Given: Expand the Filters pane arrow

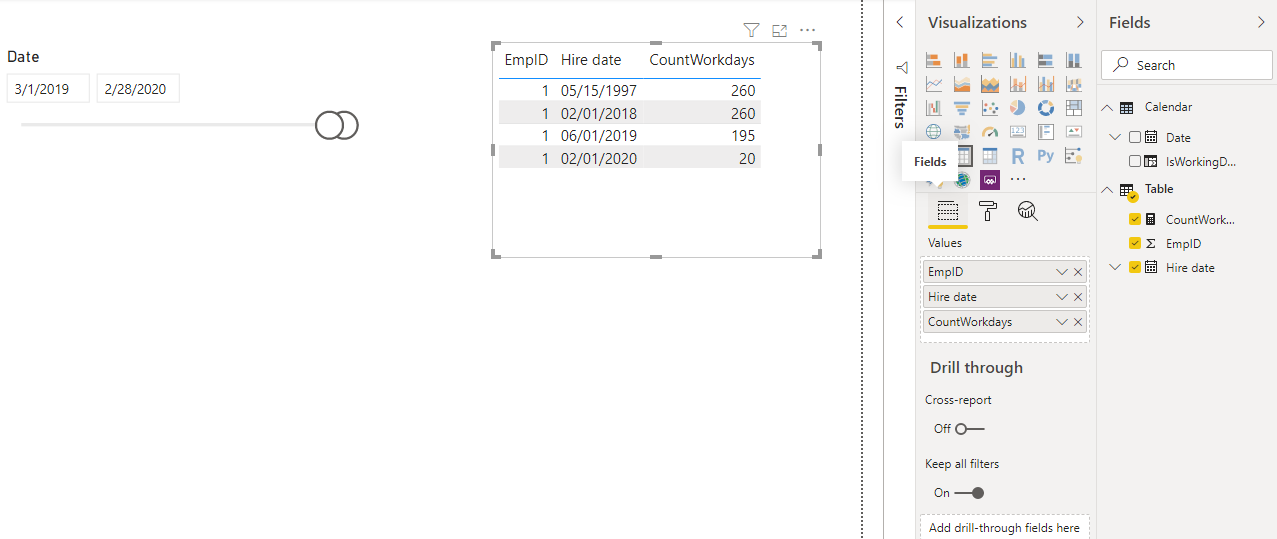Looking at the screenshot, I should pos(899,22).
